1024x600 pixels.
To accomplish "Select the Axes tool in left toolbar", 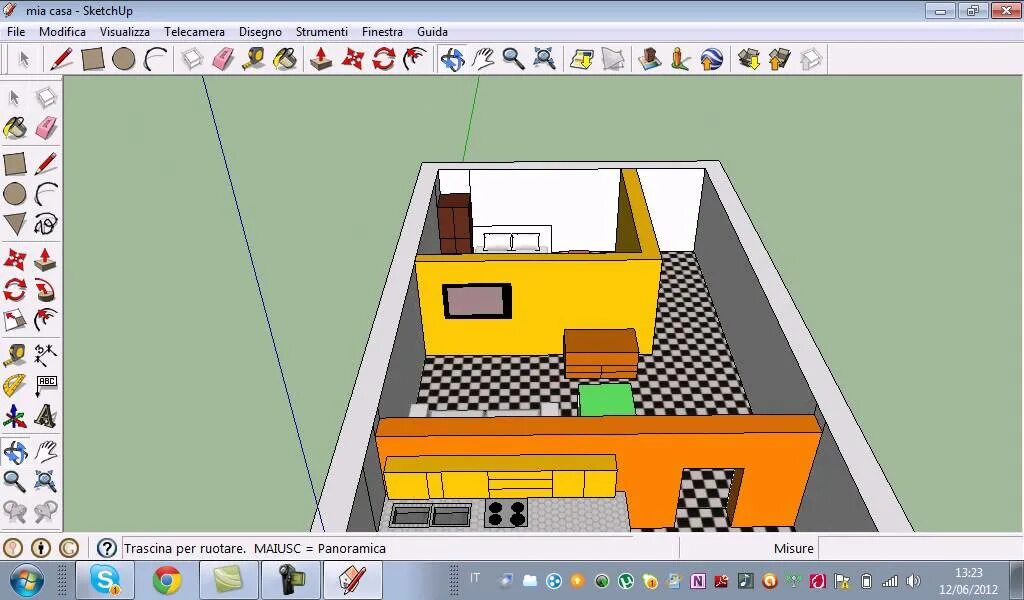I will (x=14, y=416).
